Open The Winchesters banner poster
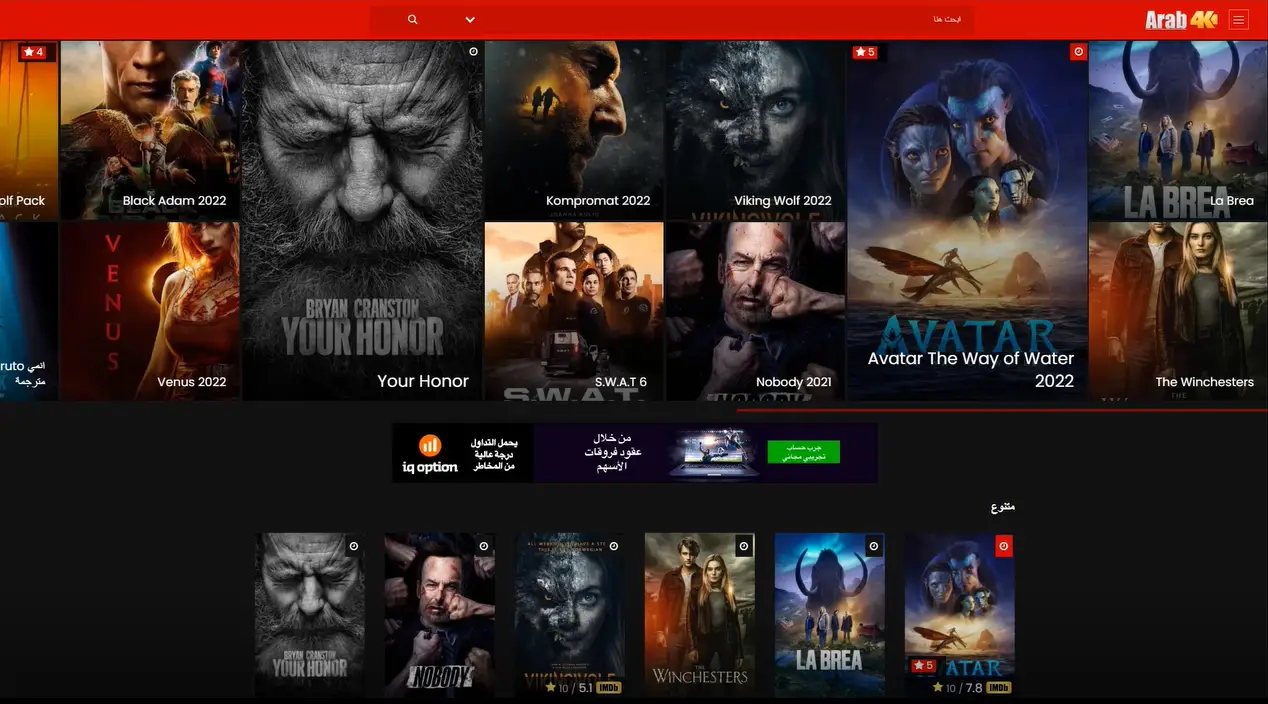The height and width of the screenshot is (704, 1268). pos(1178,311)
